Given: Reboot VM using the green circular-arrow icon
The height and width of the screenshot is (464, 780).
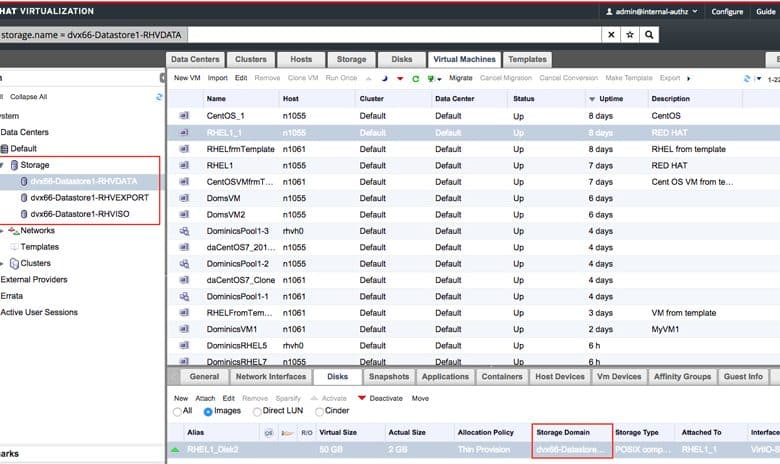Looking at the screenshot, I should tap(415, 79).
